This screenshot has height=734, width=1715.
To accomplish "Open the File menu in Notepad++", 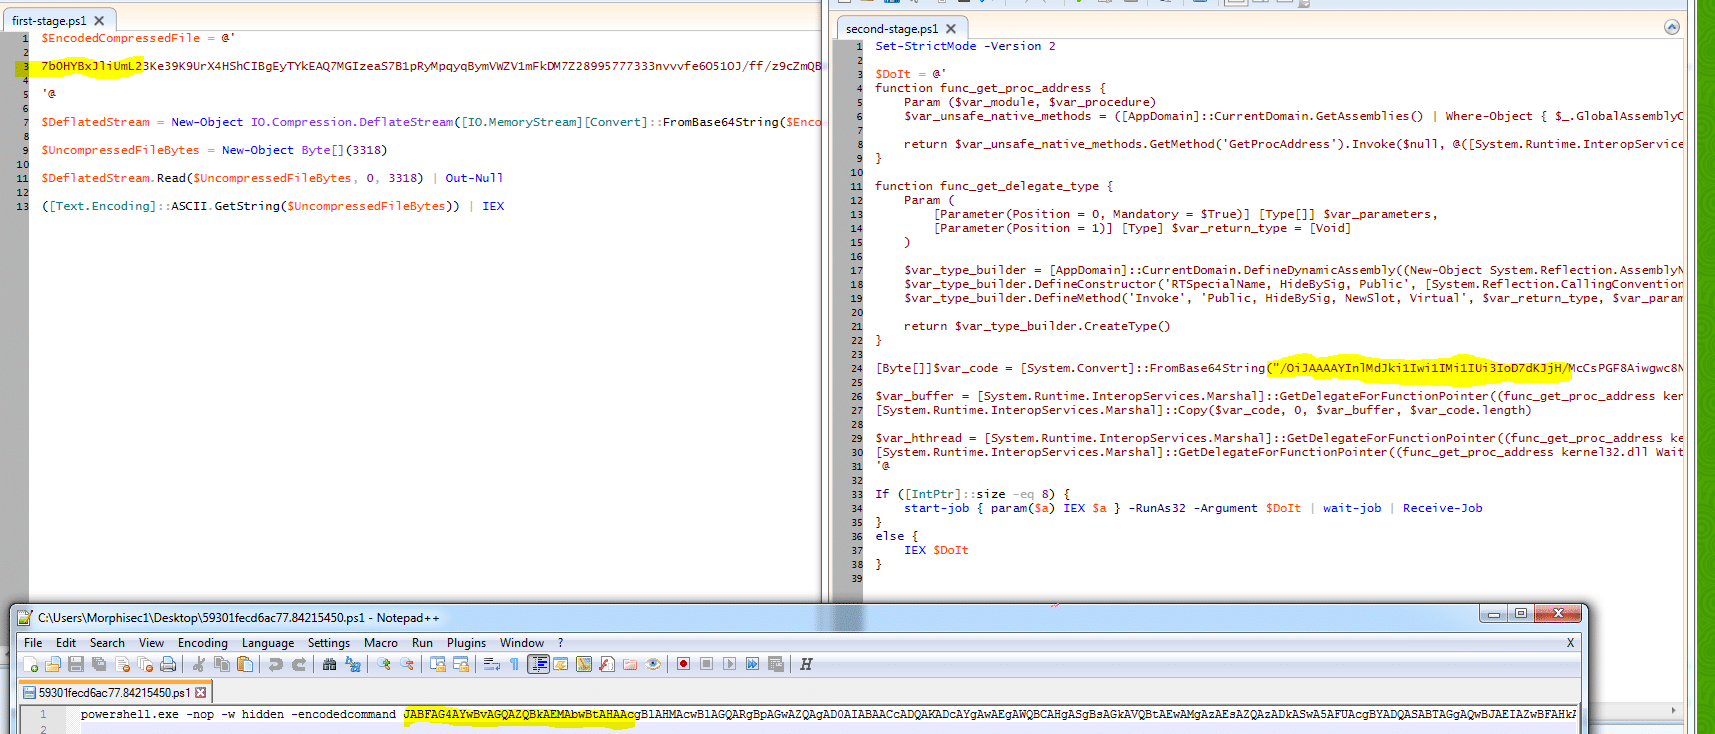I will click(x=33, y=643).
